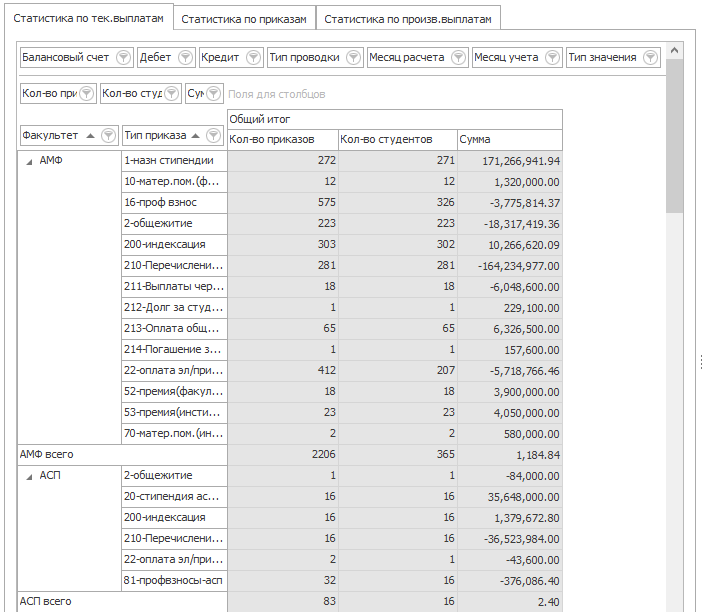
Task: Open Статистика по произв.выплатам tab
Action: [x=408, y=19]
